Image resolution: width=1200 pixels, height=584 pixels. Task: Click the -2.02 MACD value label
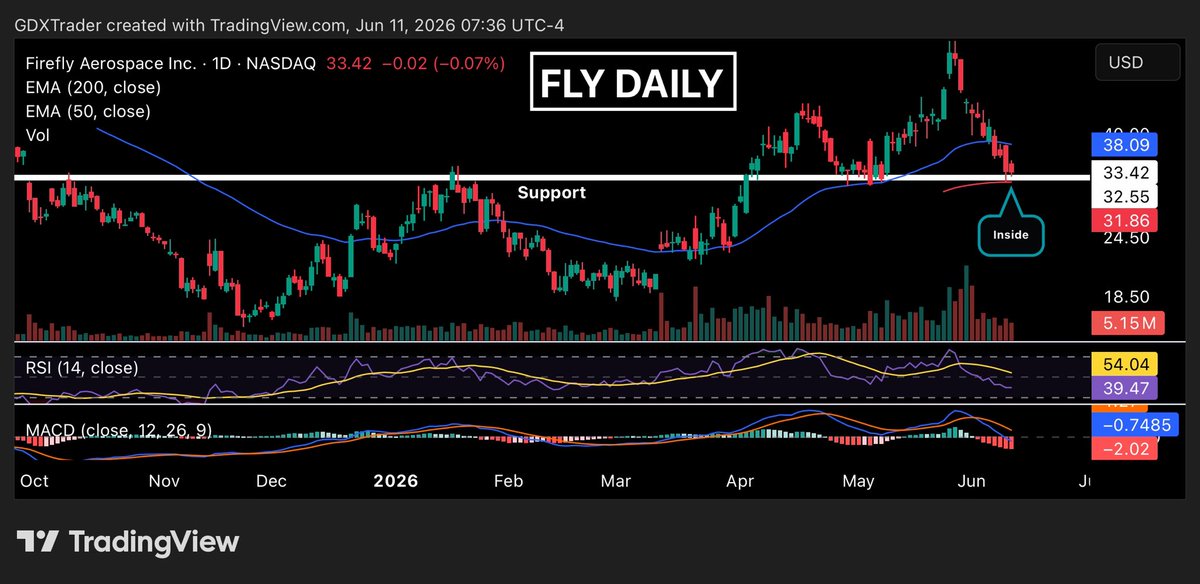[1123, 449]
